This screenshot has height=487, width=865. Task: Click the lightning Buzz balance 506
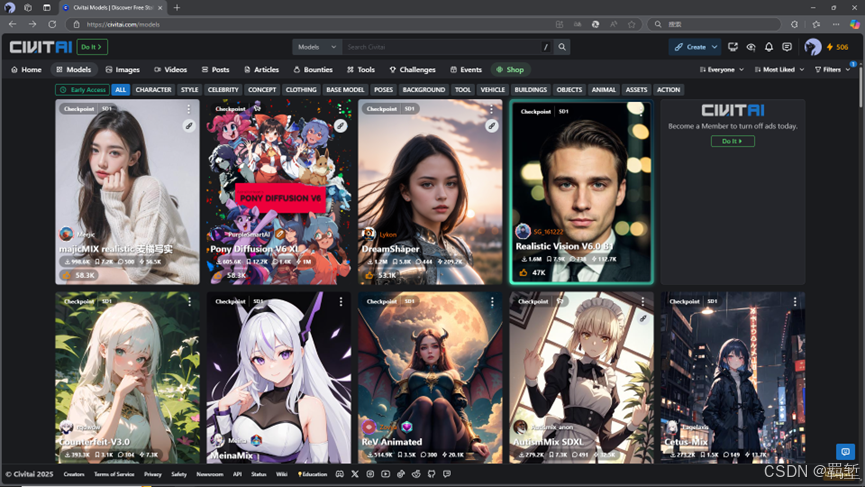(x=837, y=47)
